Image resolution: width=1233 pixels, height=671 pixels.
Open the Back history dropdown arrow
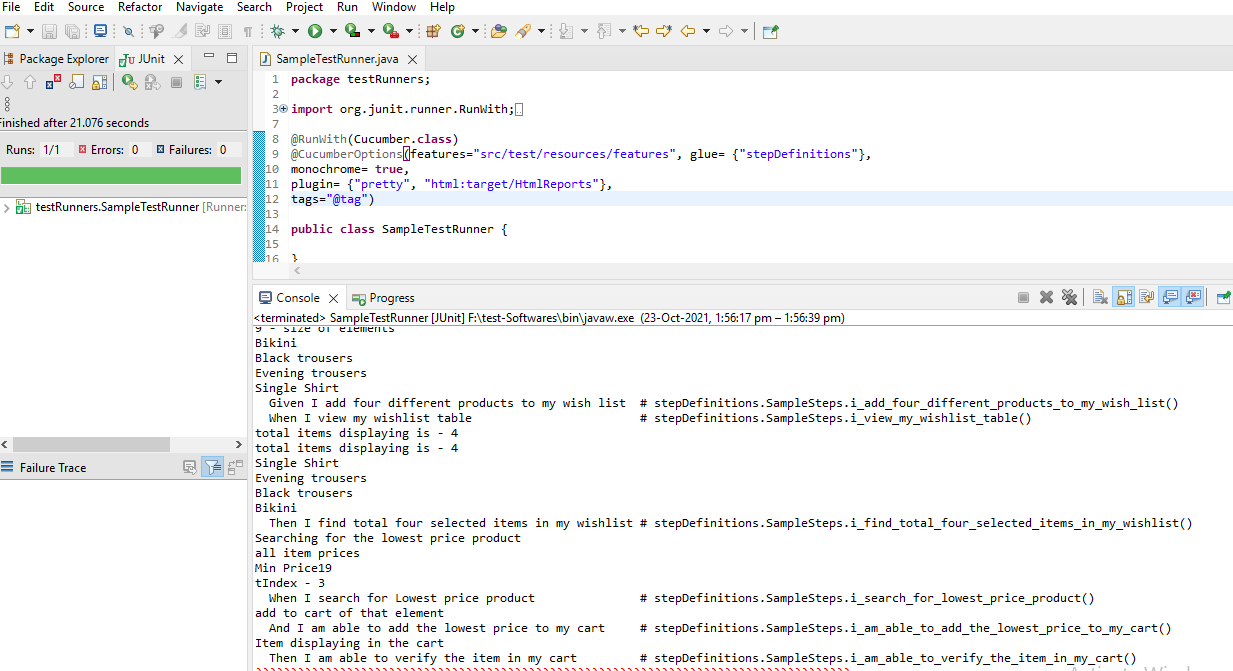click(706, 31)
